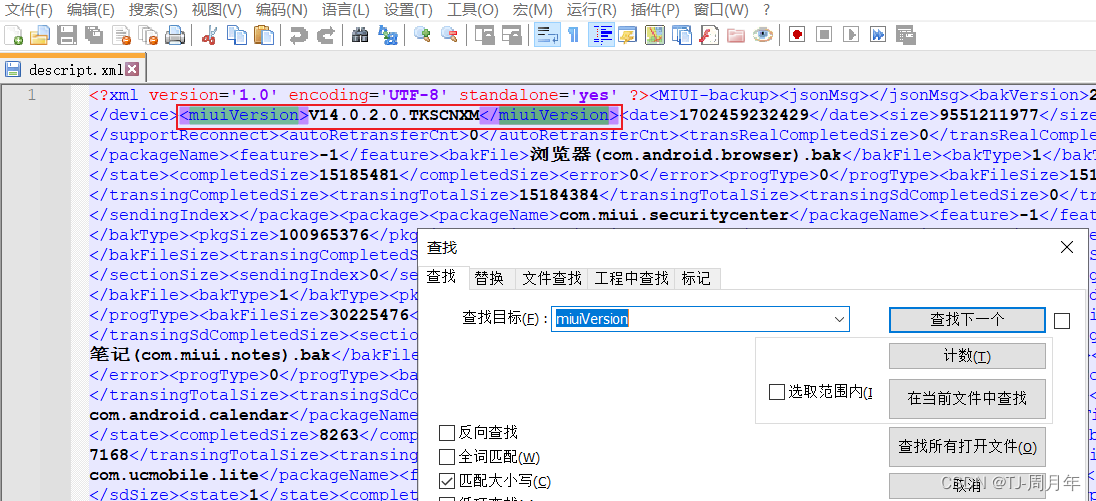Toggle show all characters pilcrow icon

coord(573,34)
